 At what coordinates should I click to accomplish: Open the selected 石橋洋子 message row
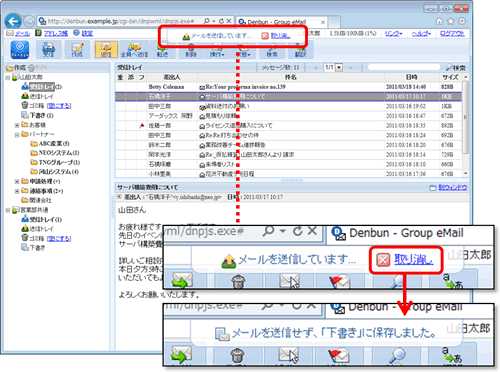point(289,97)
